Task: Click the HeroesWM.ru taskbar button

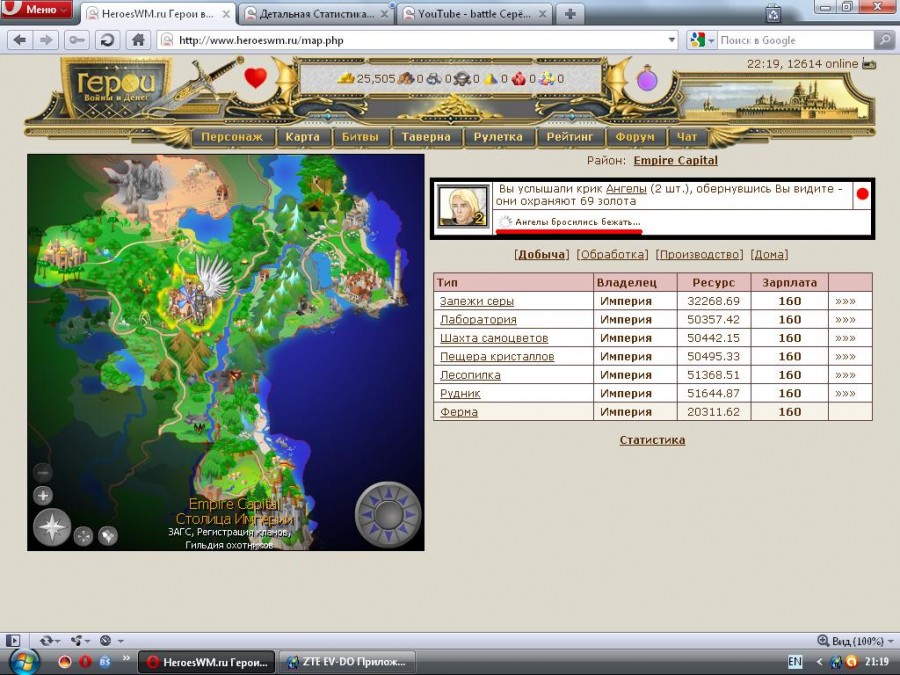Action: [x=207, y=662]
